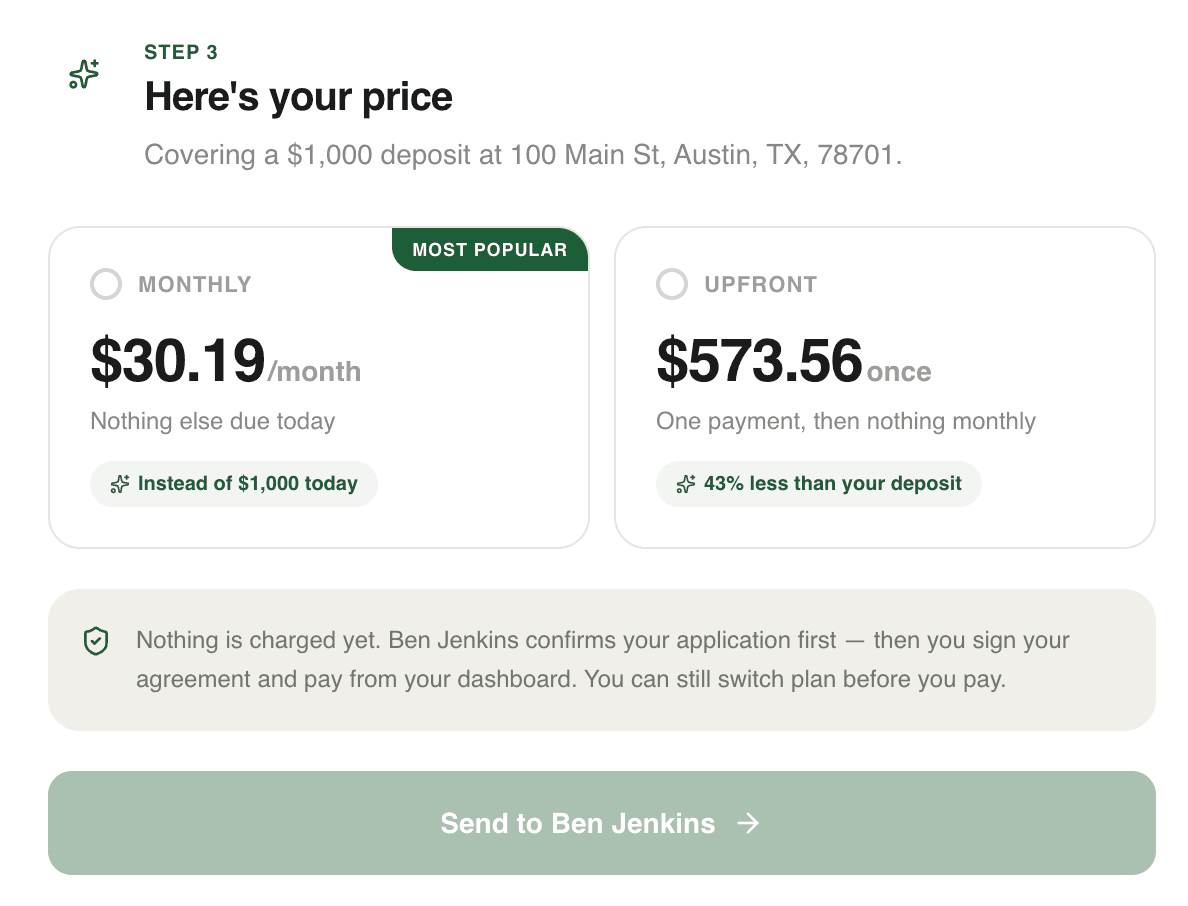Screen dimensions: 1188x906
Task: Click sparkle icon in 43% less pill
Action: tap(686, 484)
